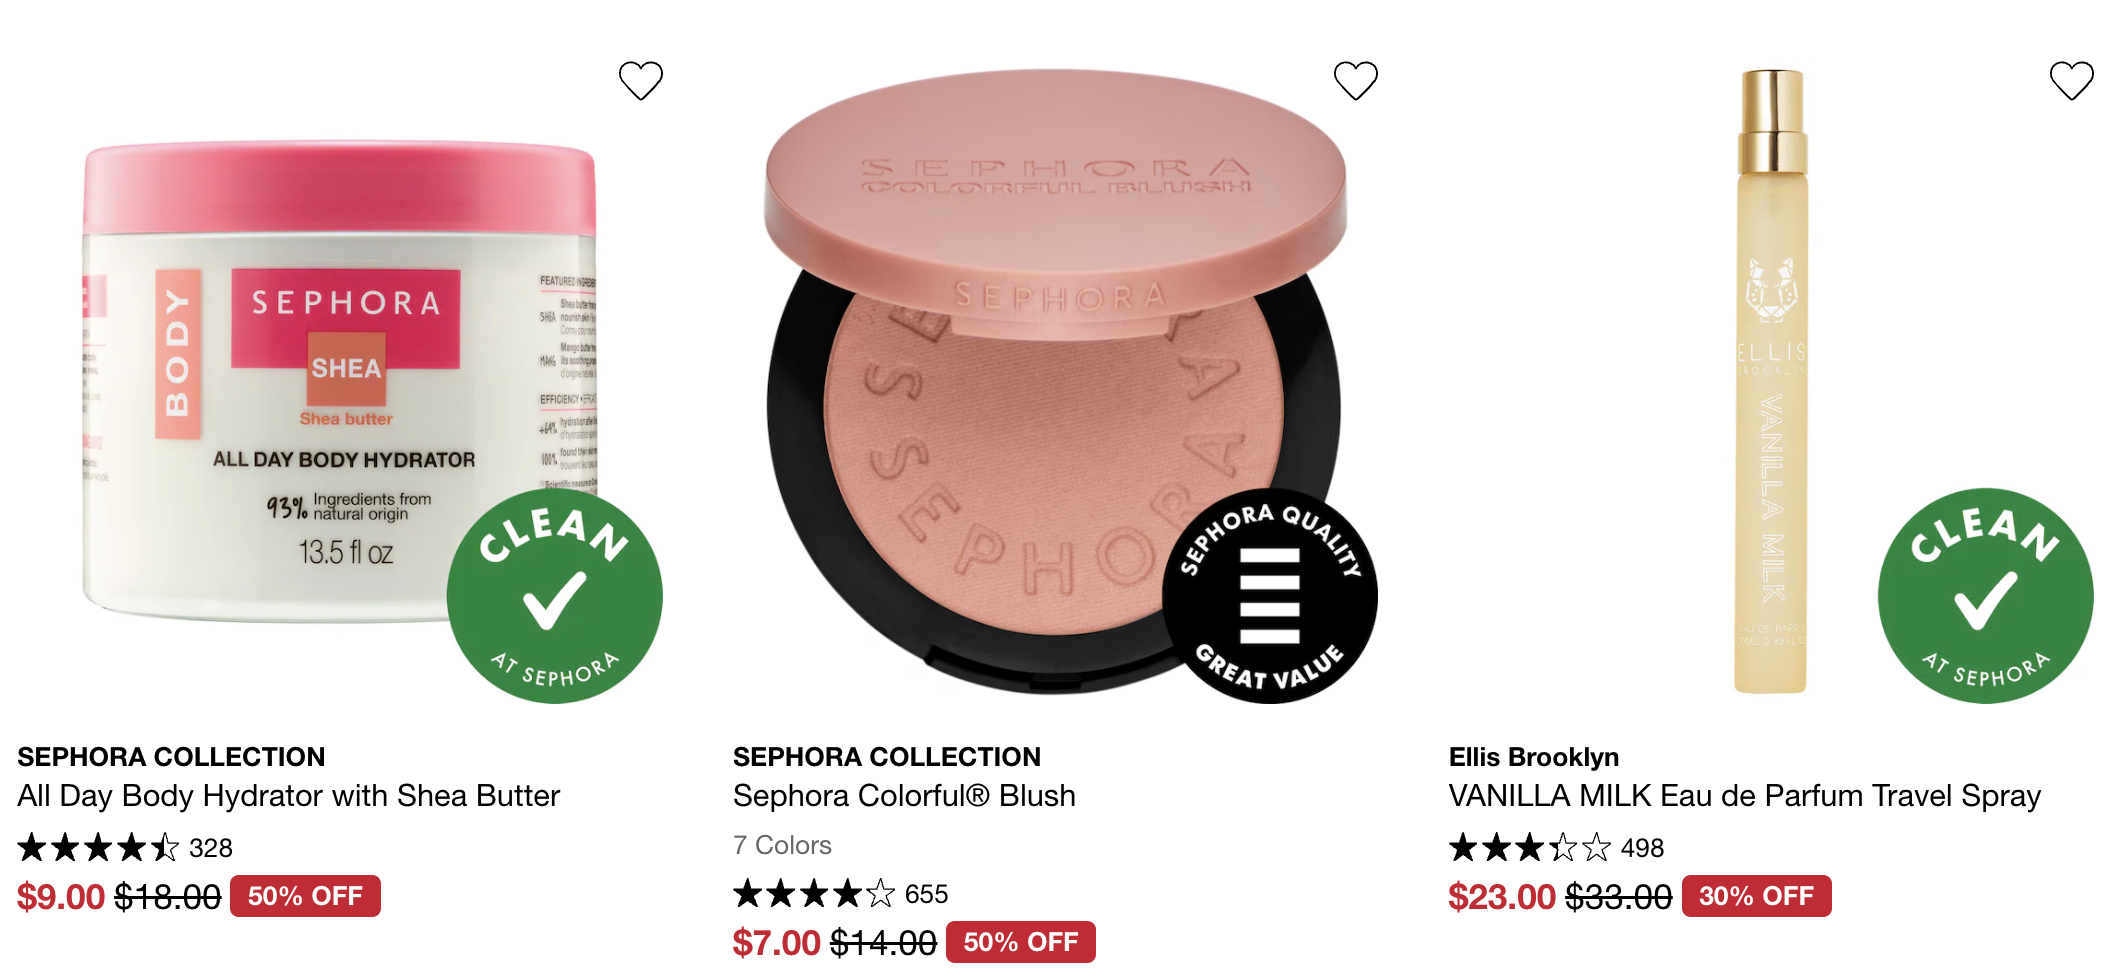The height and width of the screenshot is (978, 2124).
Task: View the 498 reviews star rating
Action: pyautogui.click(x=1556, y=848)
